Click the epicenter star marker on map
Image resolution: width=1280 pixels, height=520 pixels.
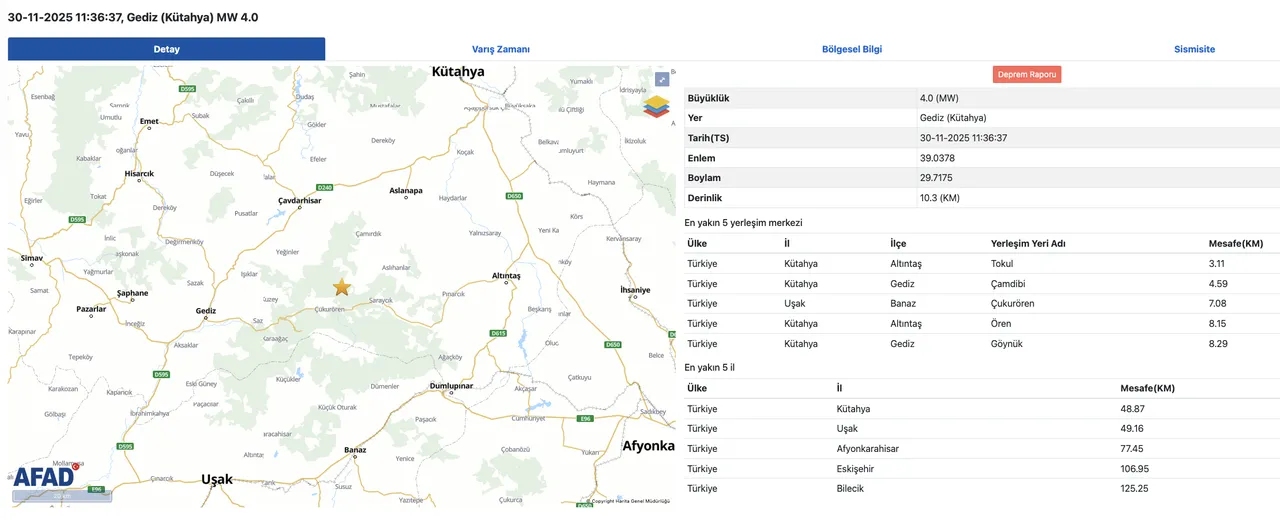(342, 287)
